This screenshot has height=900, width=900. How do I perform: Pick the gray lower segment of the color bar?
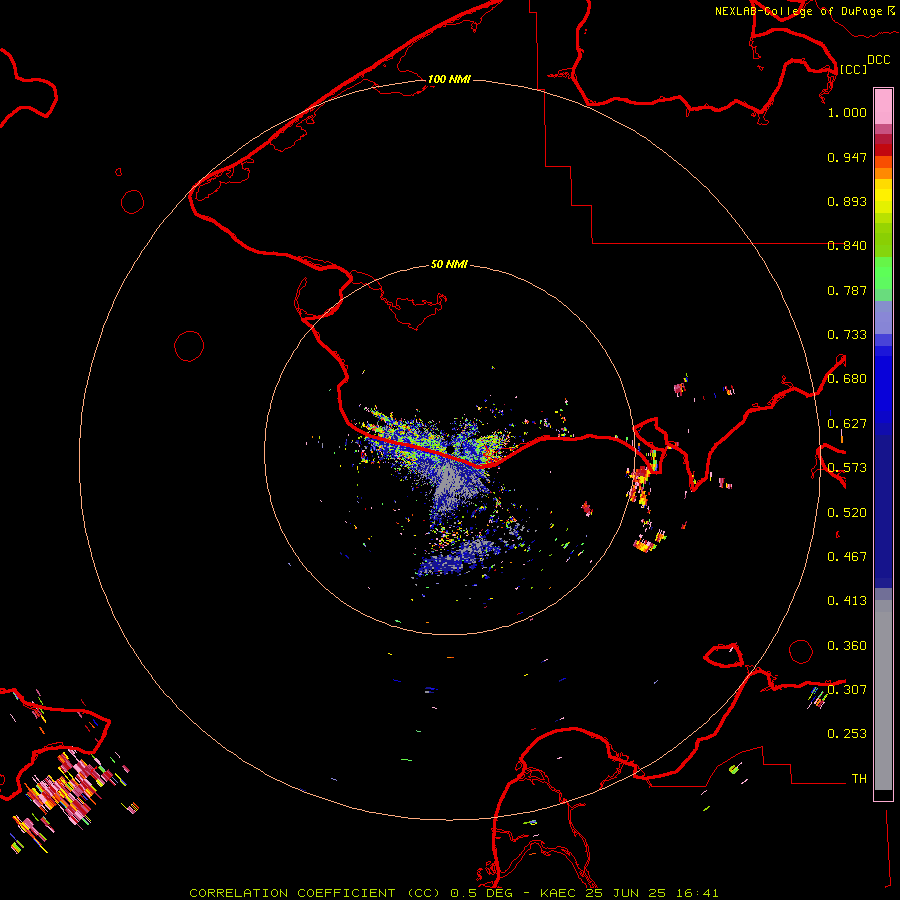pyautogui.click(x=883, y=695)
